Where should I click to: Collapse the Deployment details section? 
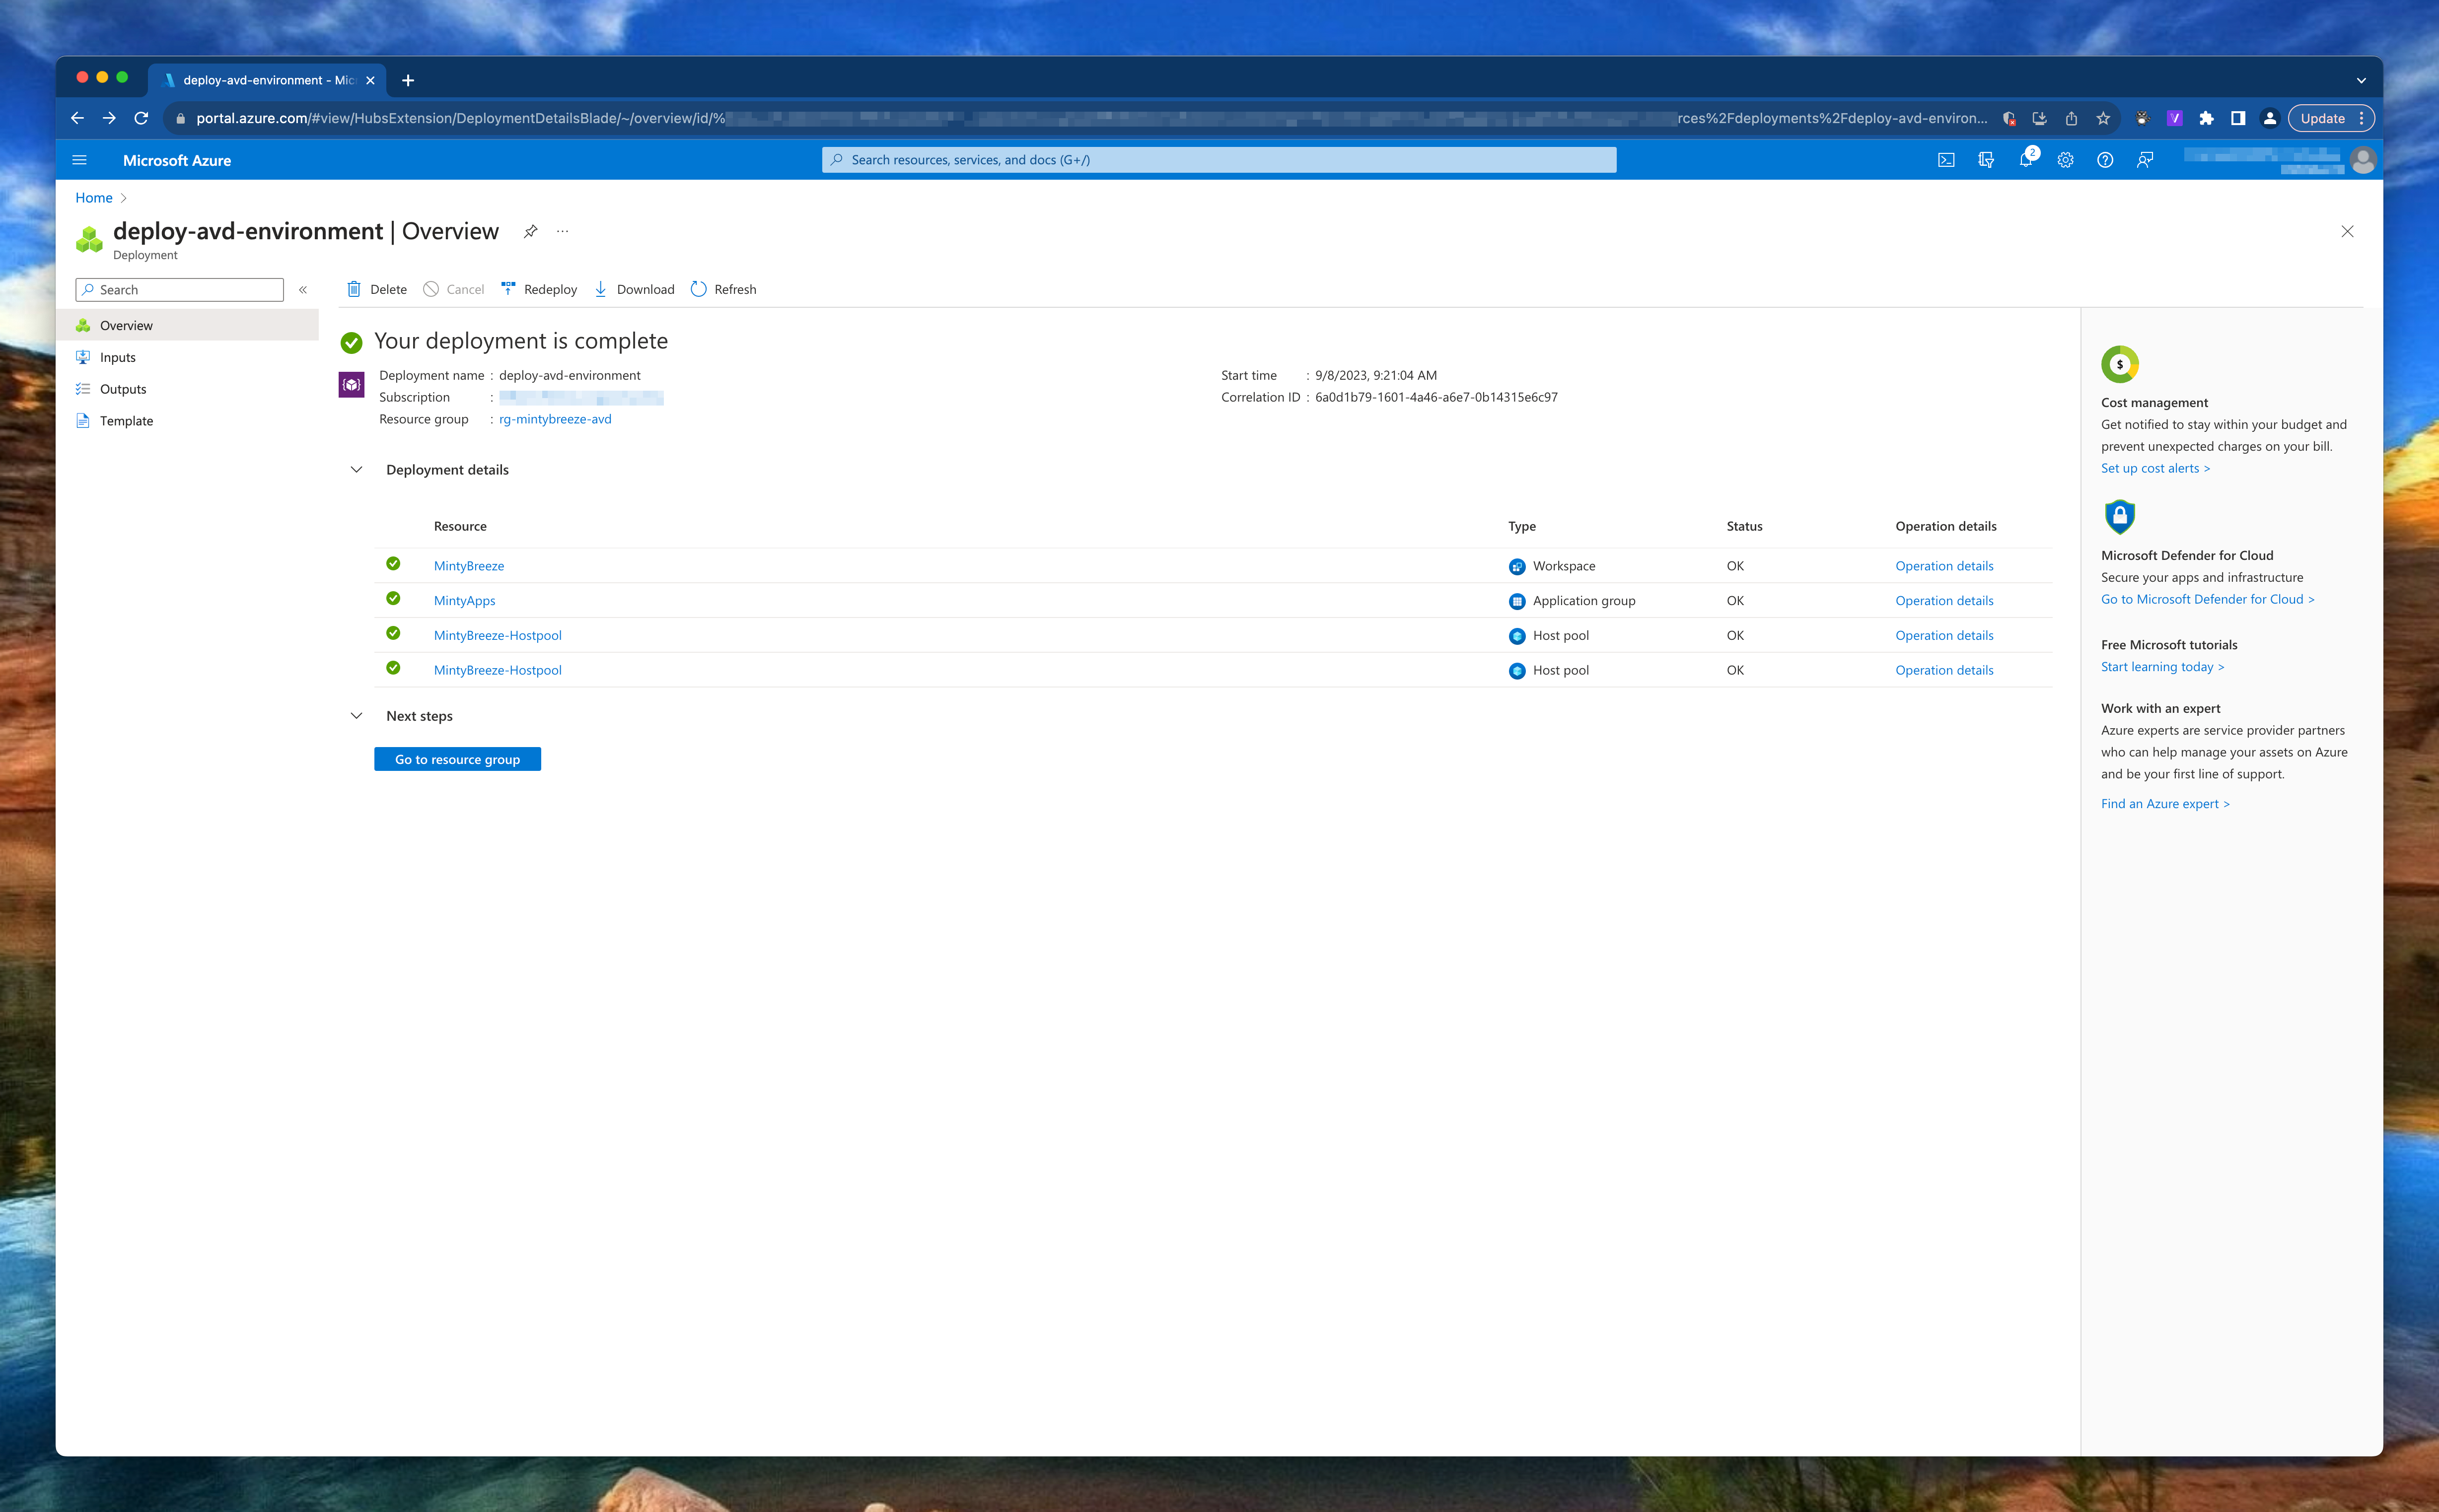coord(356,469)
